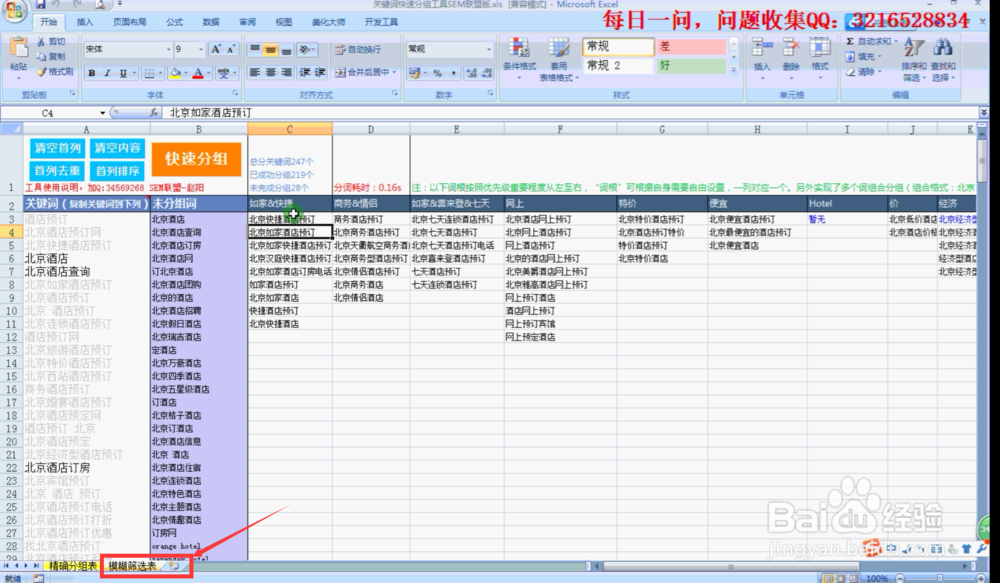Screen dimensions: 1000x583
Task: Toggle underline formatting
Action: tap(123, 73)
